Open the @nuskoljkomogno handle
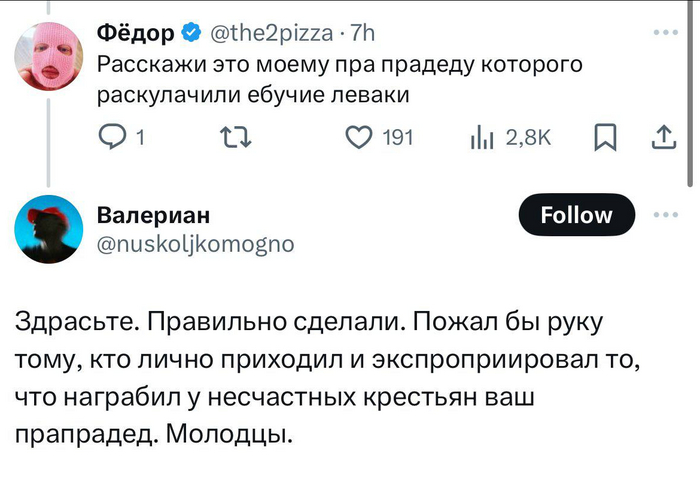Screen dimensions: 700x485 195,243
